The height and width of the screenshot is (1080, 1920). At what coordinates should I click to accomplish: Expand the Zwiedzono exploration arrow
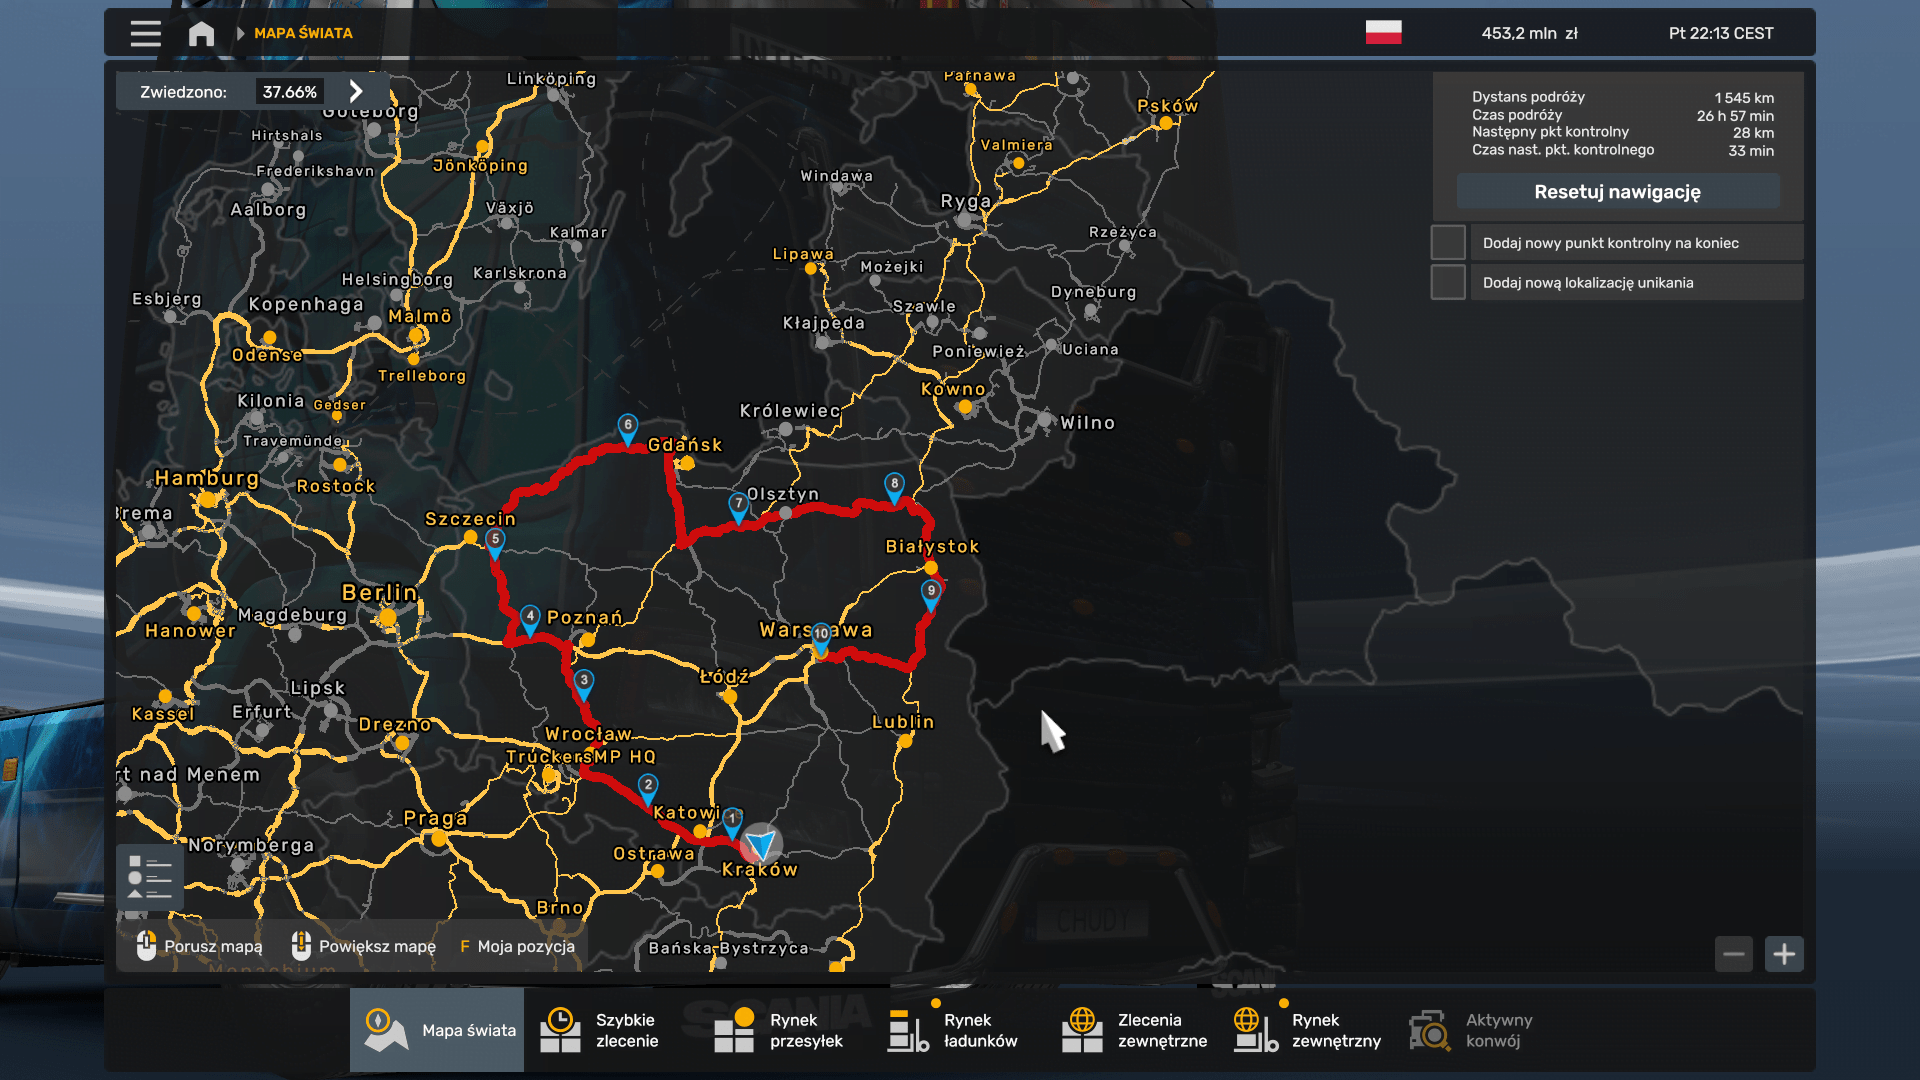(x=356, y=92)
